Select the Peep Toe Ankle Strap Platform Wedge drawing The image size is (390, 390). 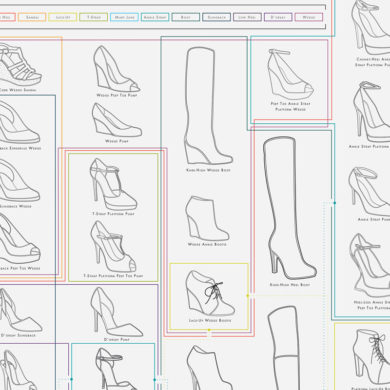coord(290,74)
